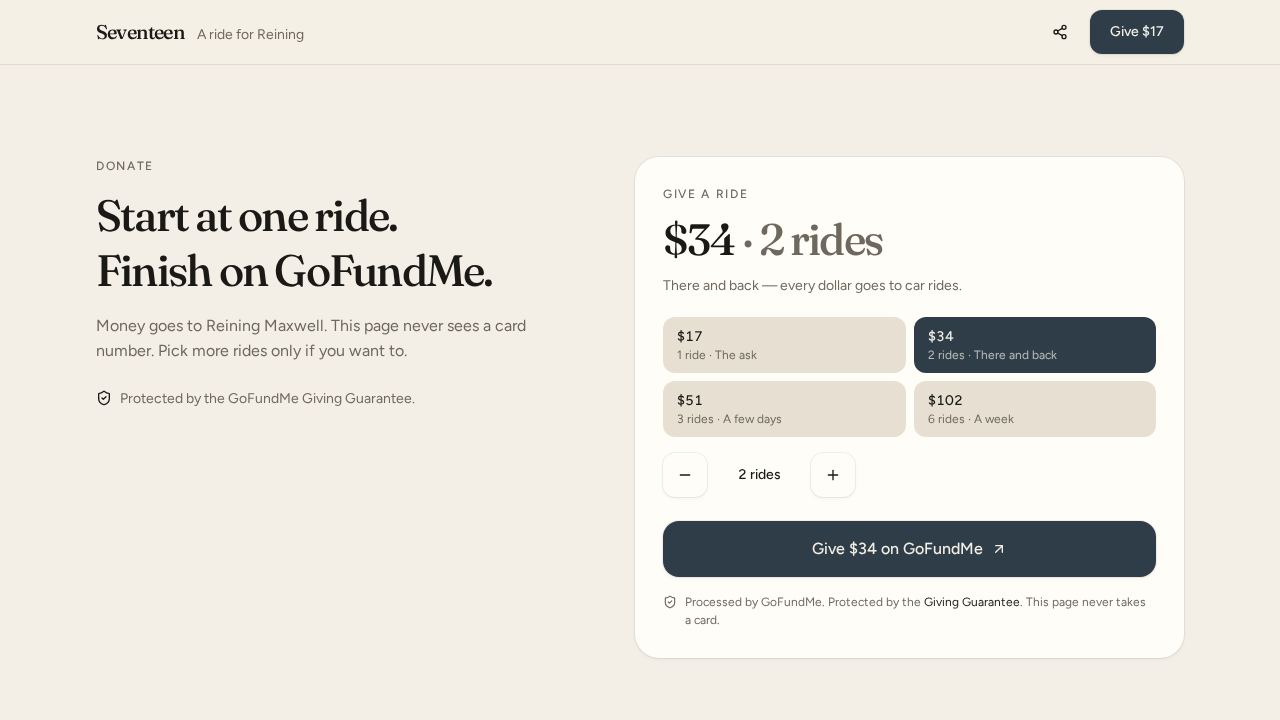Click the share icon in header
The image size is (1280, 720).
point(1060,32)
